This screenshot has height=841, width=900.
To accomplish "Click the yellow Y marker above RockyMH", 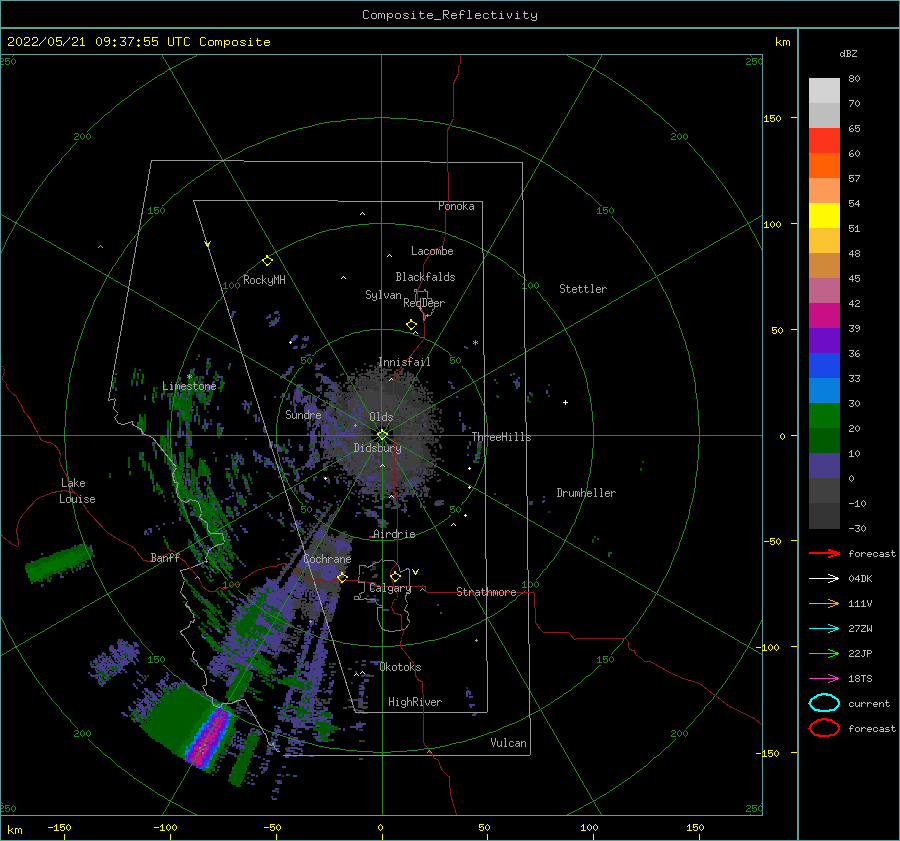I will pyautogui.click(x=208, y=244).
